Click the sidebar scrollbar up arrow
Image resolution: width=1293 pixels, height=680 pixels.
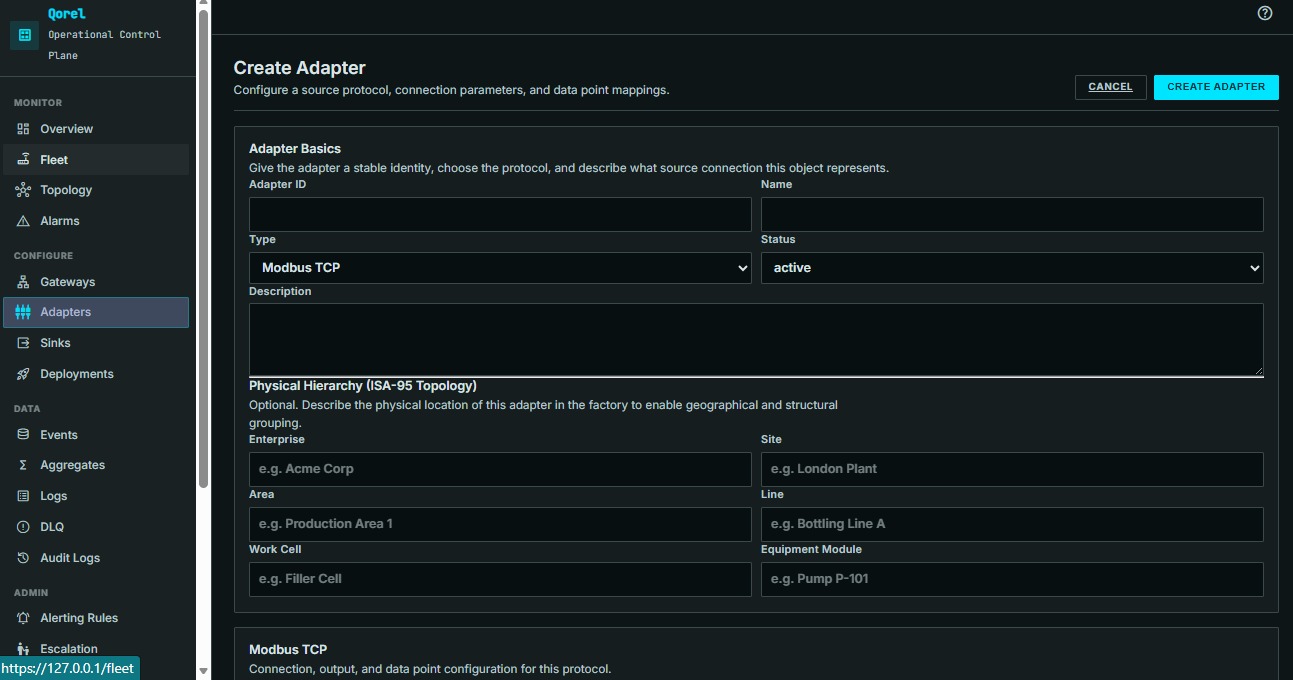click(x=204, y=5)
